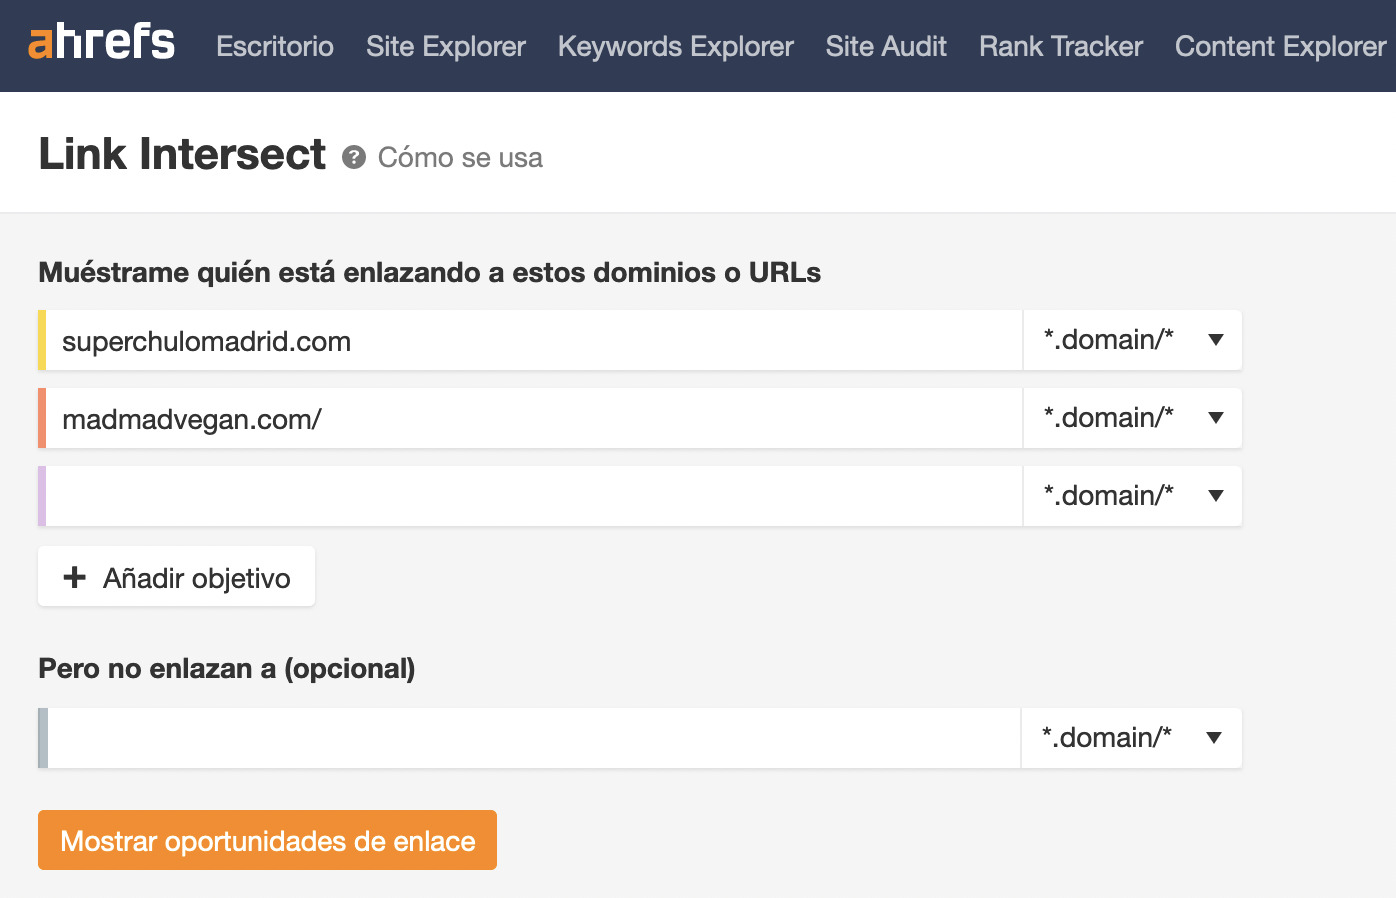The height and width of the screenshot is (898, 1396).
Task: Click the plus icon to add target
Action: (x=75, y=577)
